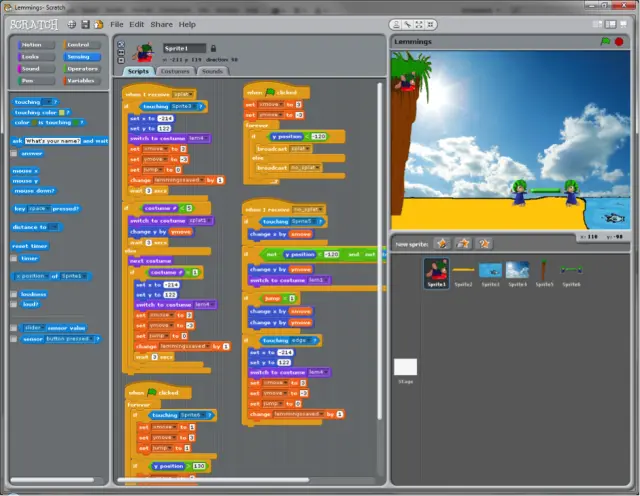
Task: Select the Stage thumbnail in sprite list
Action: [405, 368]
